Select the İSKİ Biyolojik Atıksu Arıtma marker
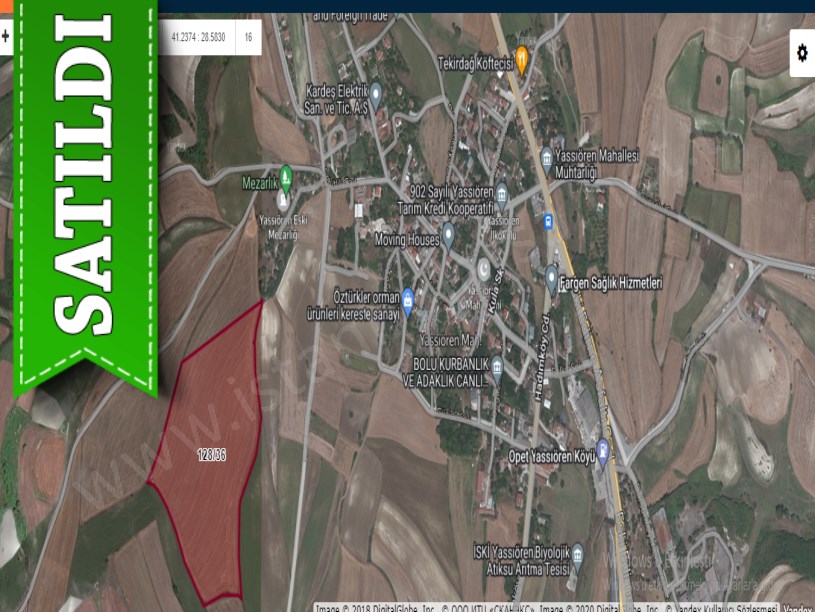This screenshot has height=612, width=815. pos(577,553)
